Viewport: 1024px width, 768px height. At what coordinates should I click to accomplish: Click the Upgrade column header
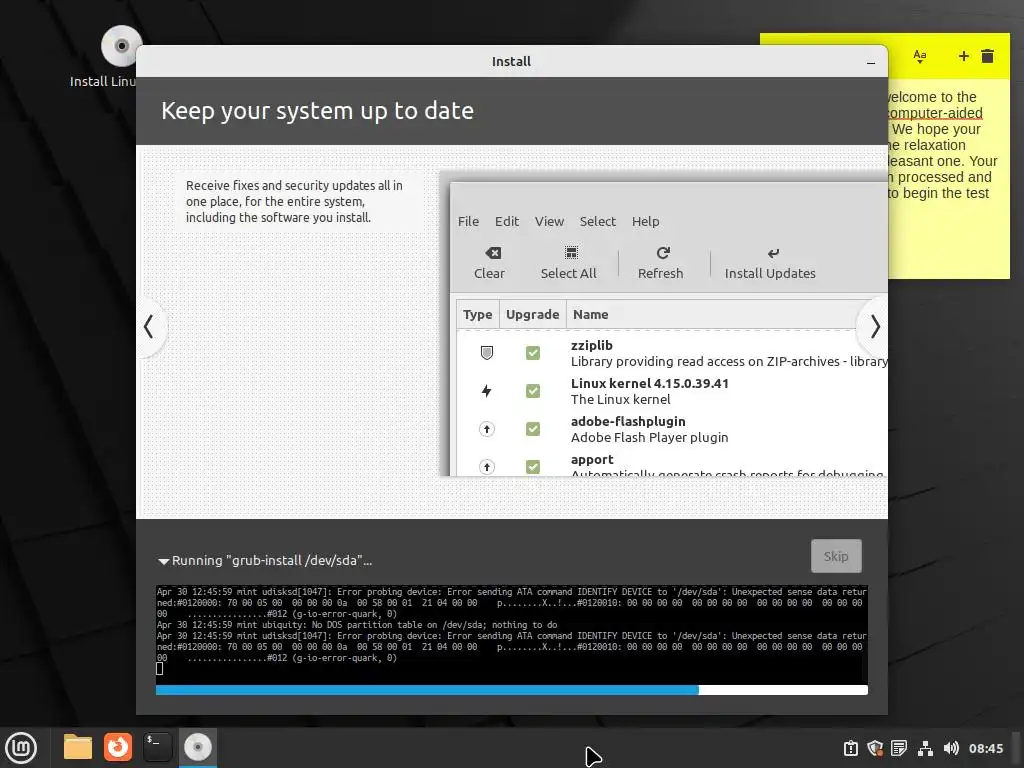[x=532, y=315]
